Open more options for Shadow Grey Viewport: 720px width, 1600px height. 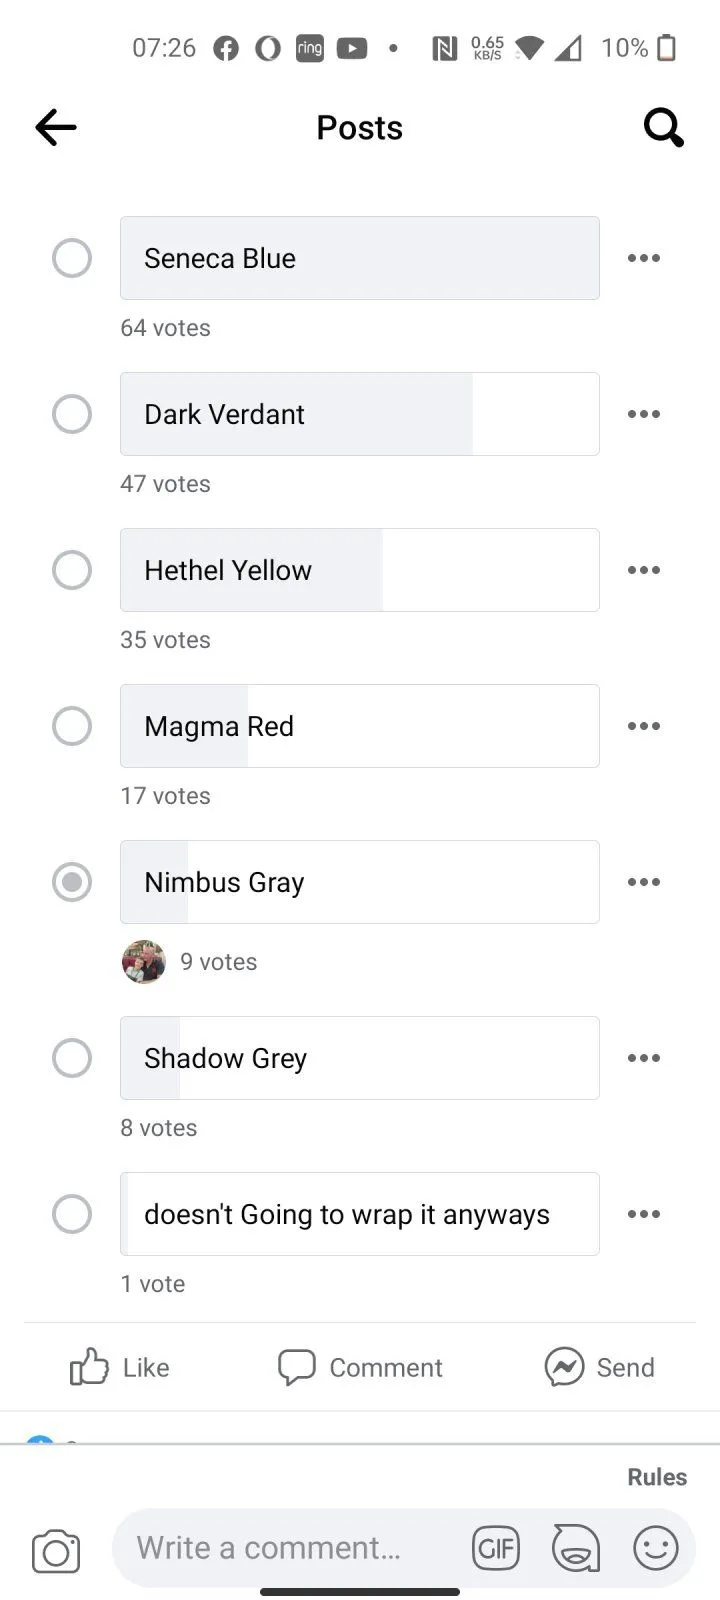644,1058
